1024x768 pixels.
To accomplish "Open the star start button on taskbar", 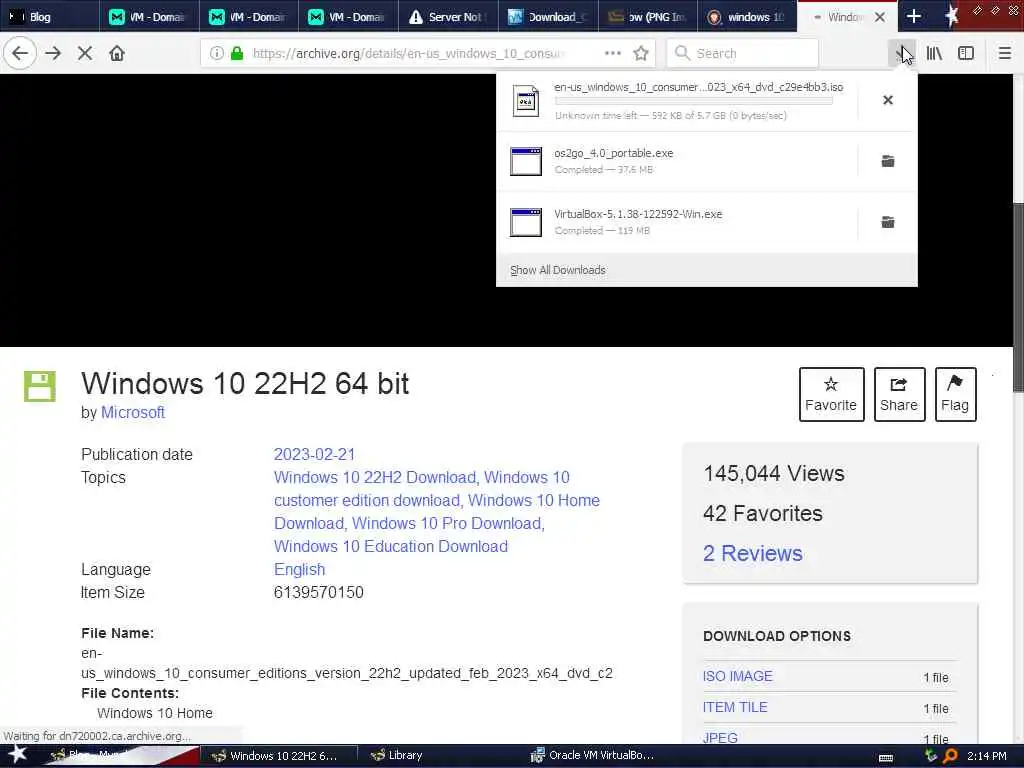I will (x=17, y=755).
